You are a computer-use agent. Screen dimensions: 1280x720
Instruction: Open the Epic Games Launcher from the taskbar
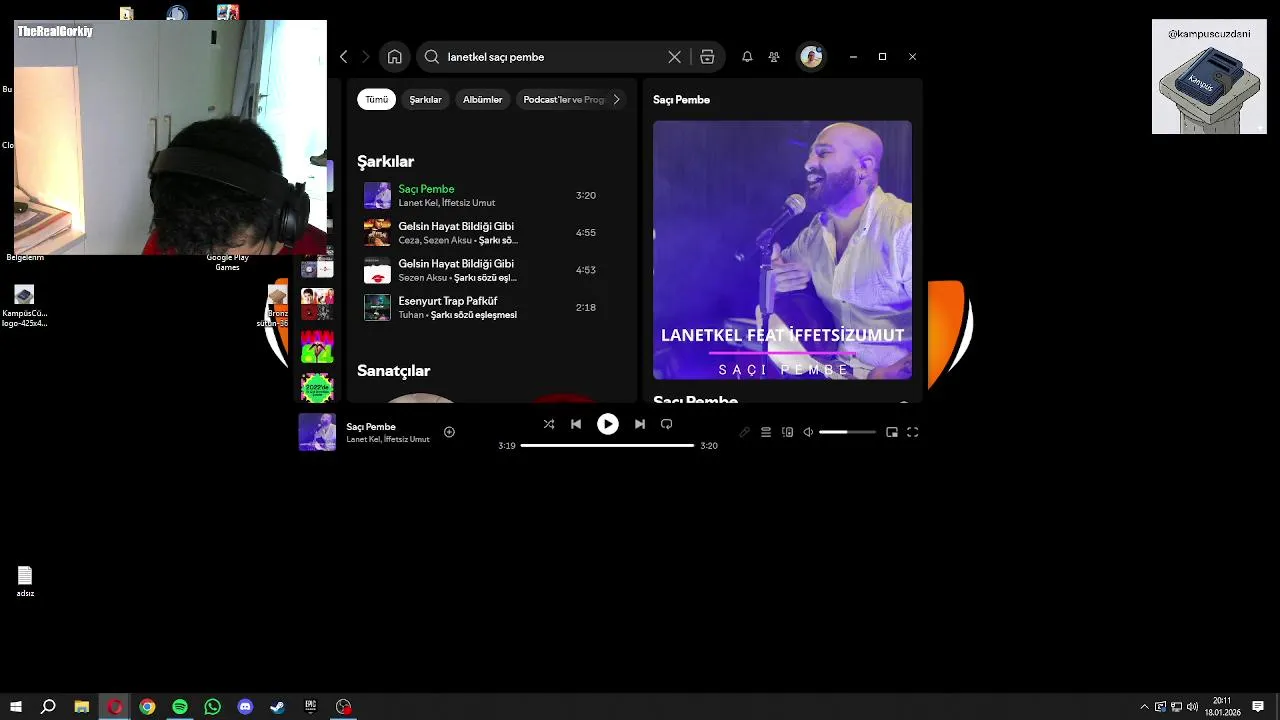[311, 707]
